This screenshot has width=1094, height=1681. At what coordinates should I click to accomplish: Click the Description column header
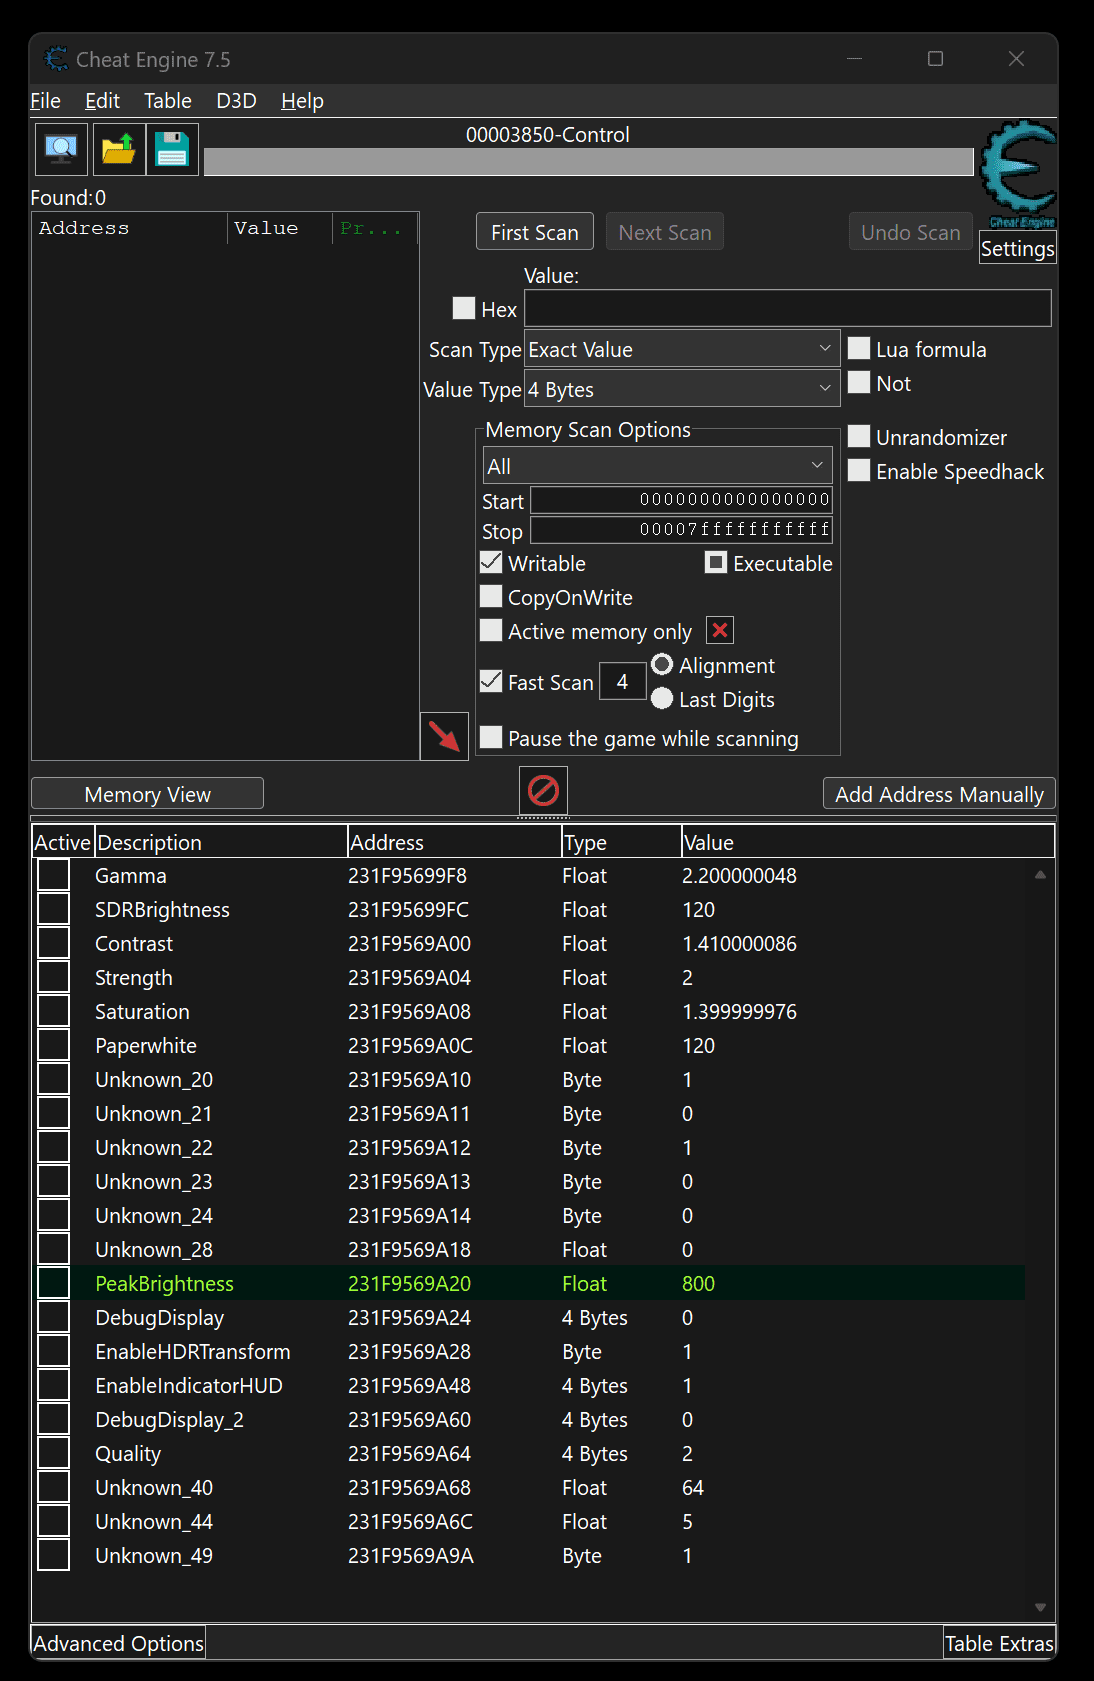221,842
